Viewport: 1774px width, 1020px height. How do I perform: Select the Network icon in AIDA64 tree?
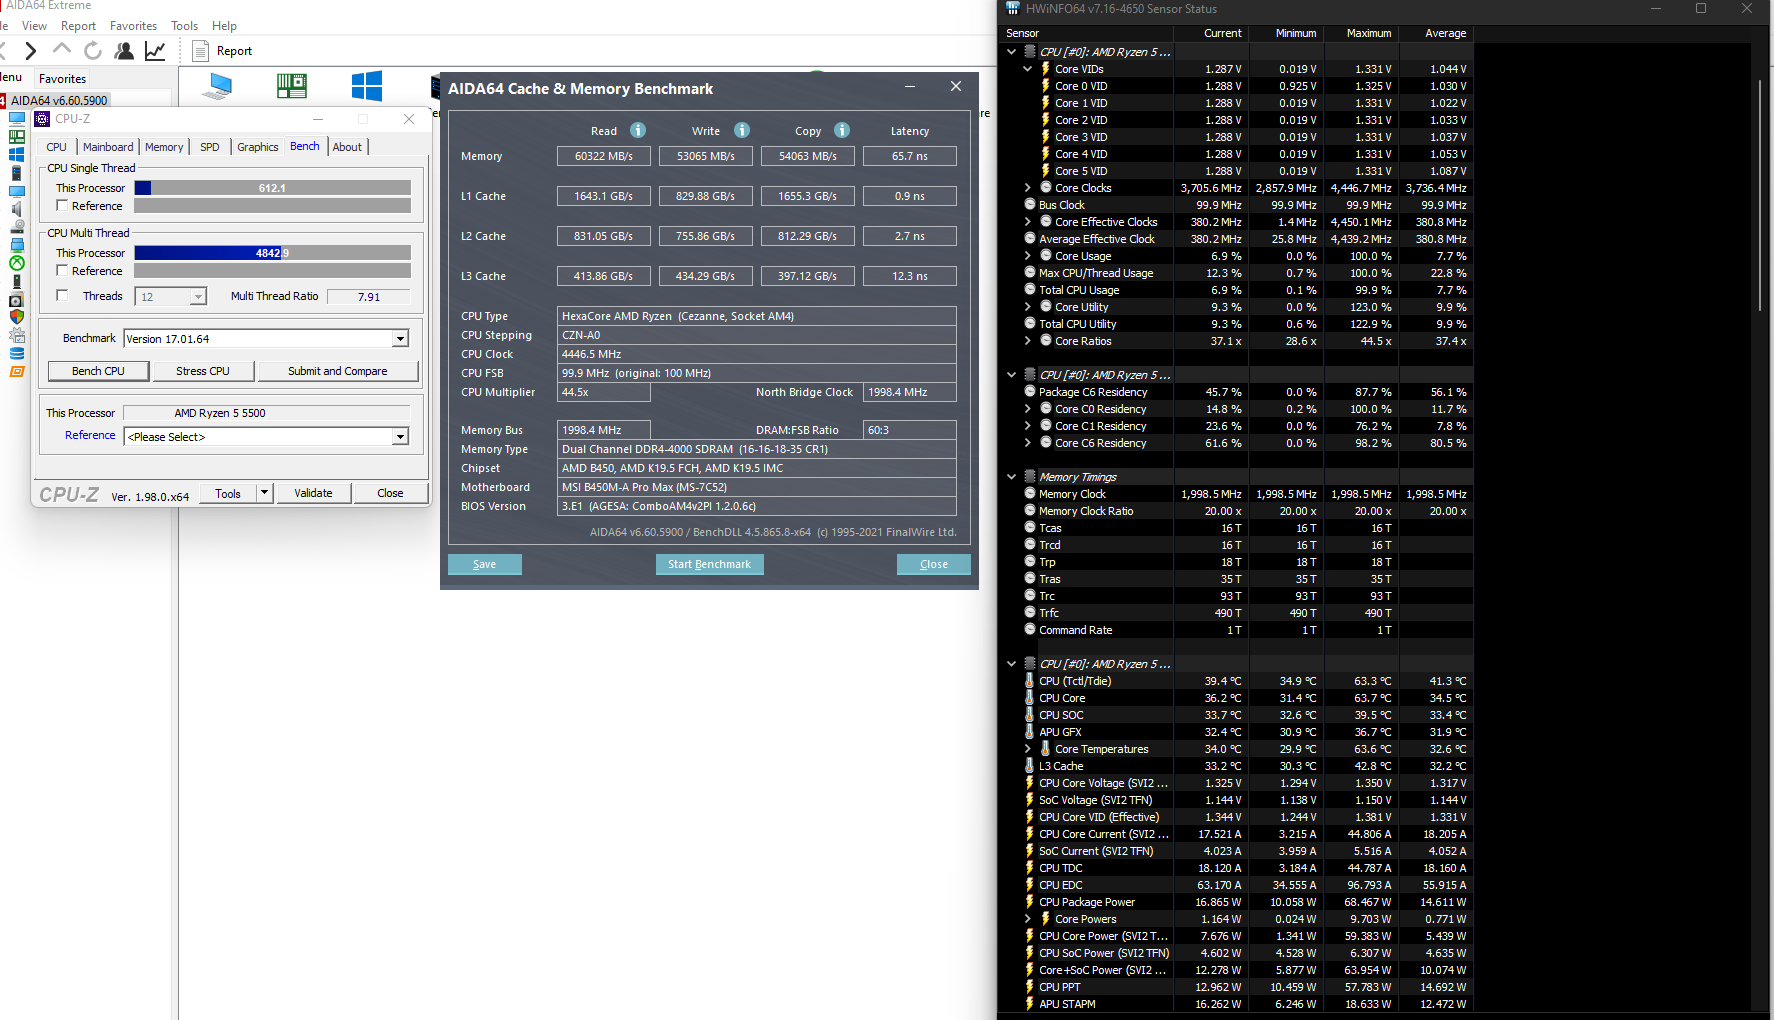coord(17,245)
